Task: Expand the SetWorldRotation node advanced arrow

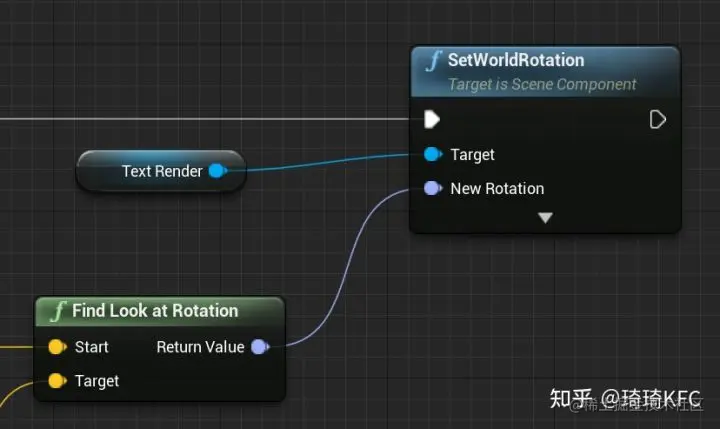Action: pos(545,217)
